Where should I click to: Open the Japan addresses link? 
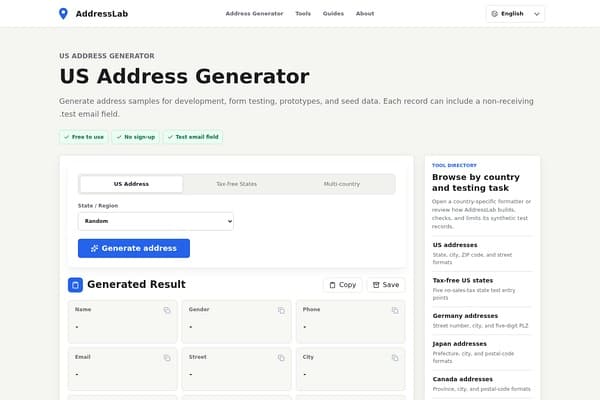(x=482, y=352)
